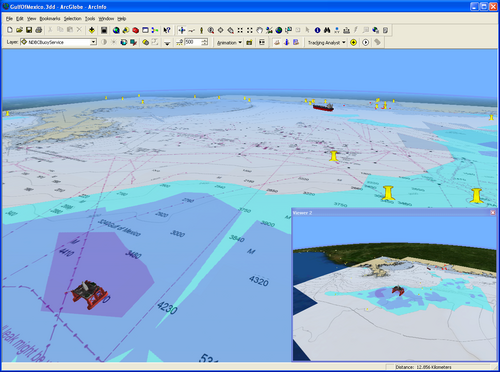Open the Selection menu
Screen dimensions: 500x372
(72, 19)
